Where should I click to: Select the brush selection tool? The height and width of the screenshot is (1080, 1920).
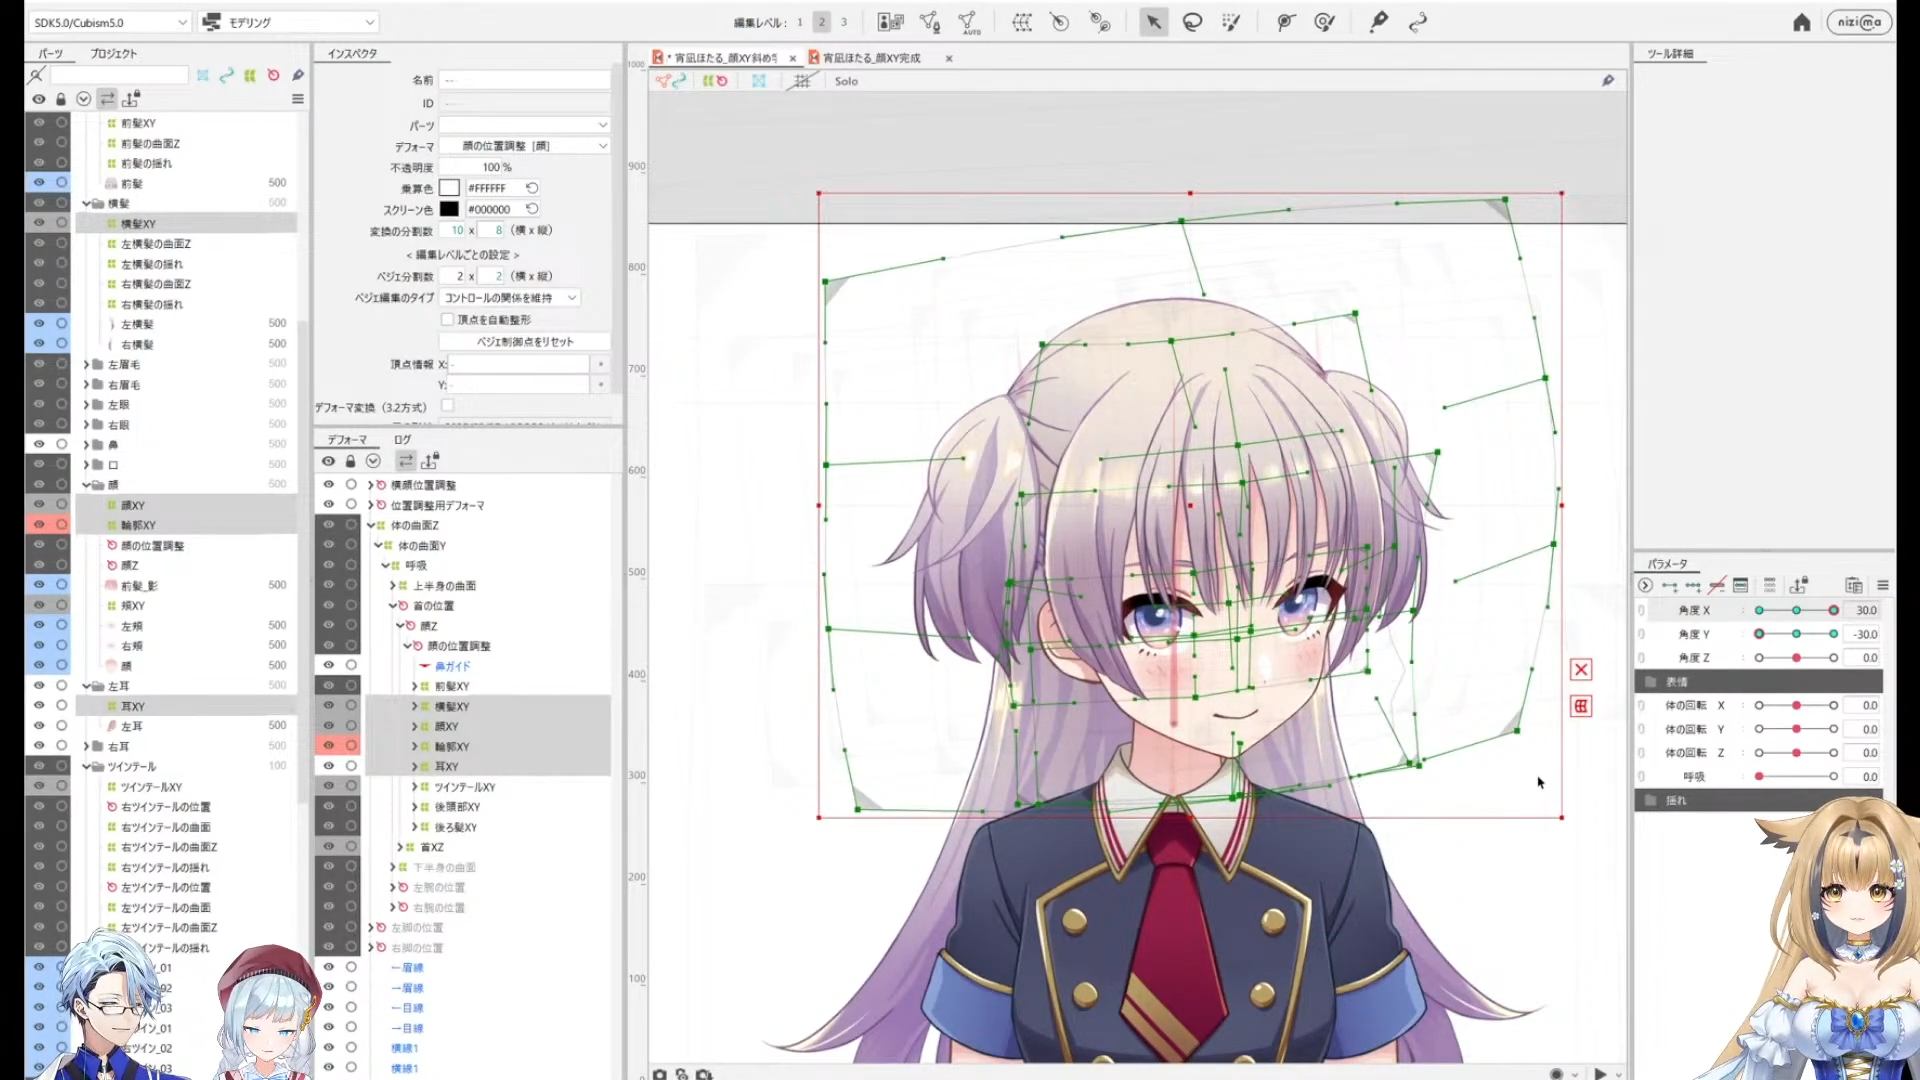coord(1231,22)
